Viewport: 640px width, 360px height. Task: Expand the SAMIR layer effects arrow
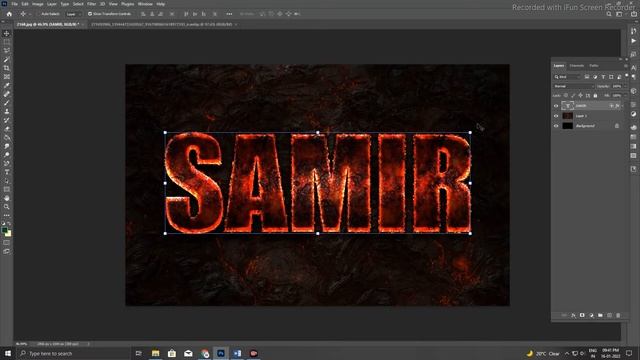(x=622, y=106)
